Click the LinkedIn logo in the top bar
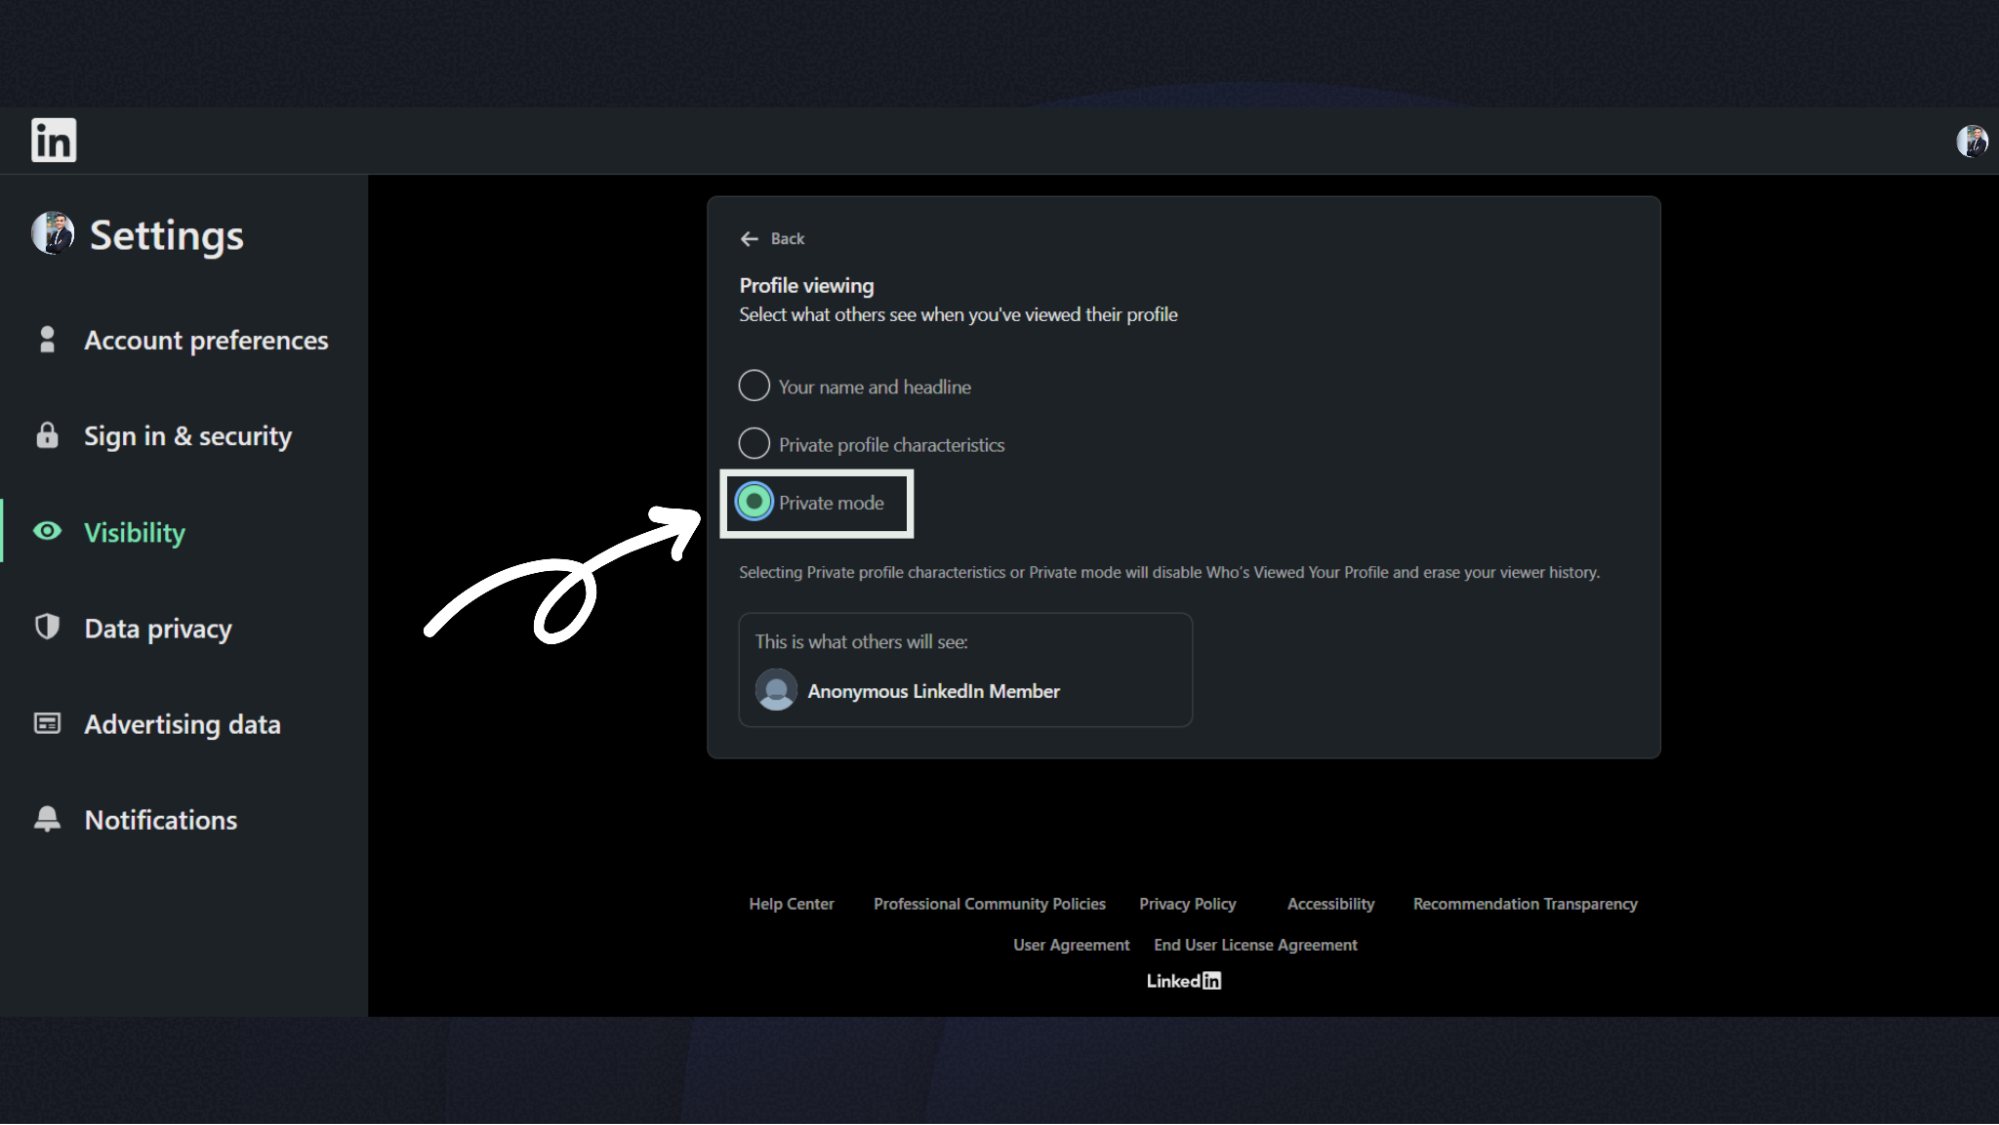 (53, 140)
